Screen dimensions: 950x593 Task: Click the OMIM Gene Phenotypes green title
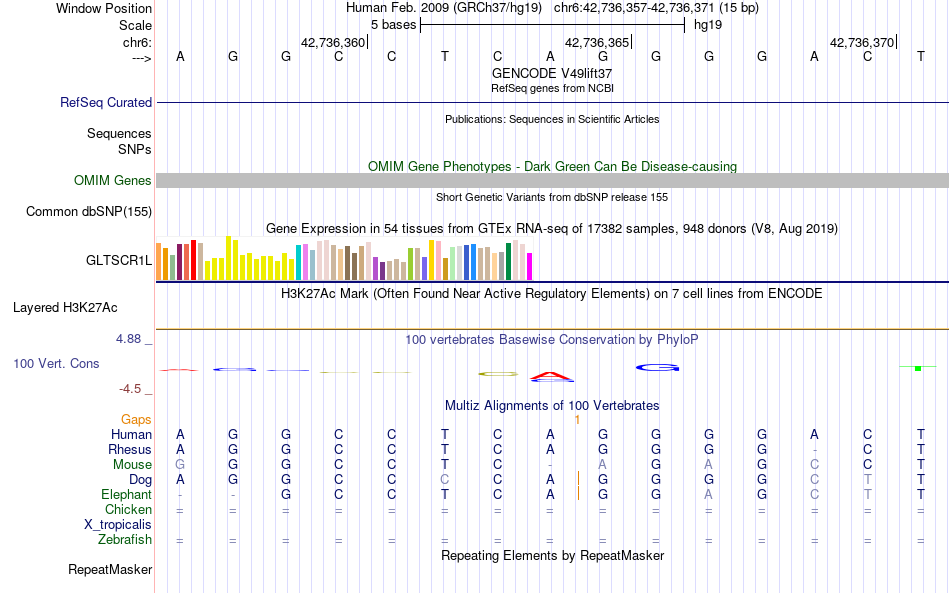click(x=552, y=167)
